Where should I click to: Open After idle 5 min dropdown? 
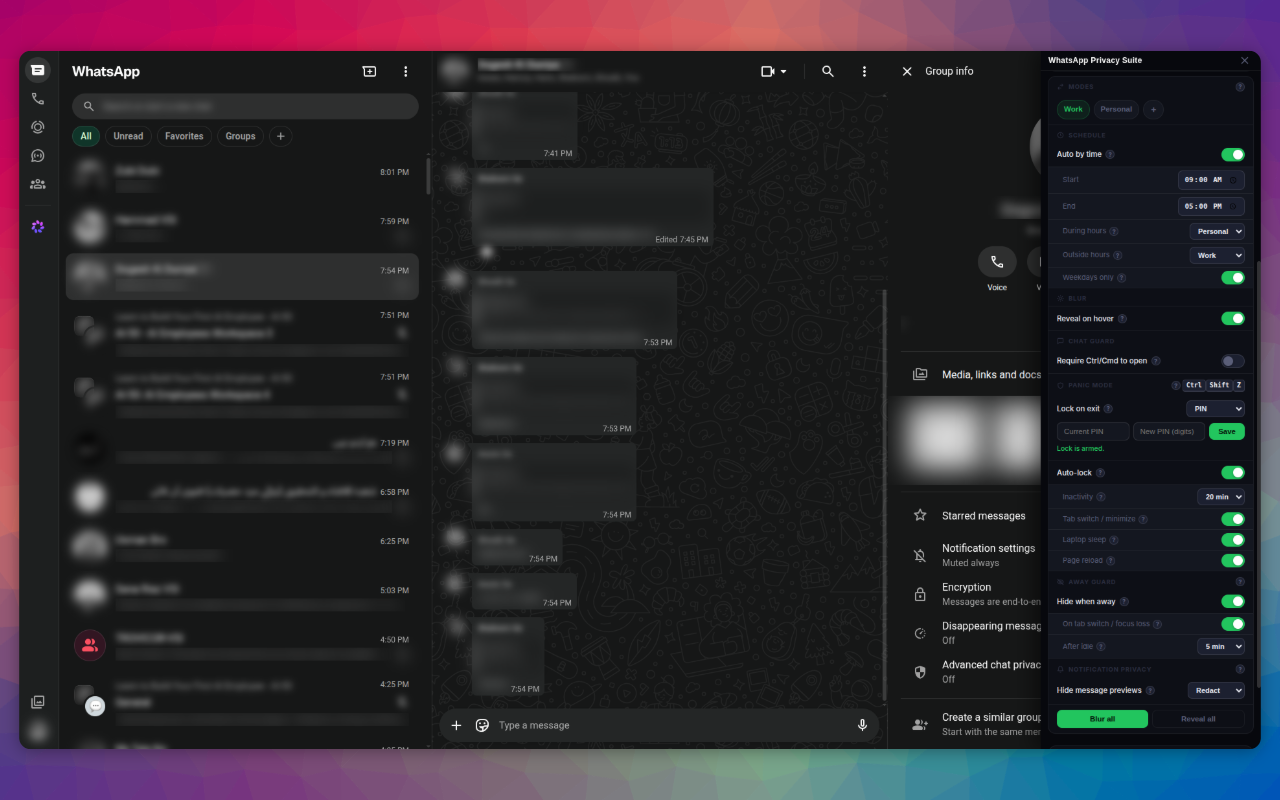pyautogui.click(x=1221, y=647)
